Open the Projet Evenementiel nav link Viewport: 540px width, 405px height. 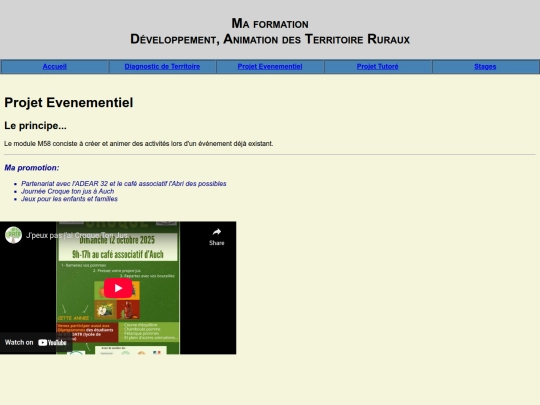270,66
